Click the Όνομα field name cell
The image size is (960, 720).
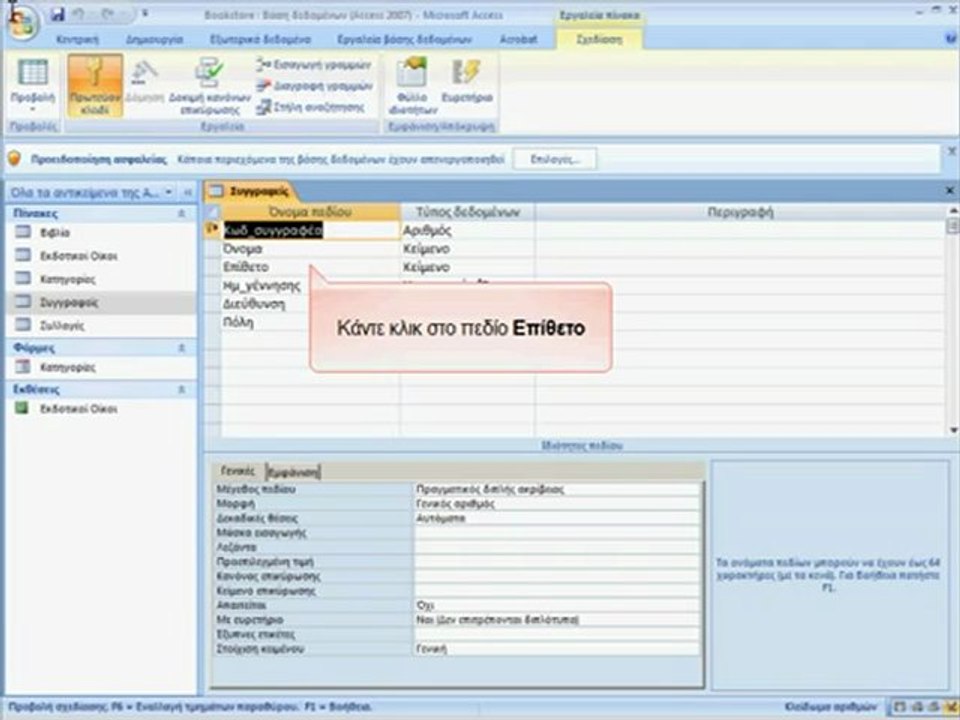point(310,249)
